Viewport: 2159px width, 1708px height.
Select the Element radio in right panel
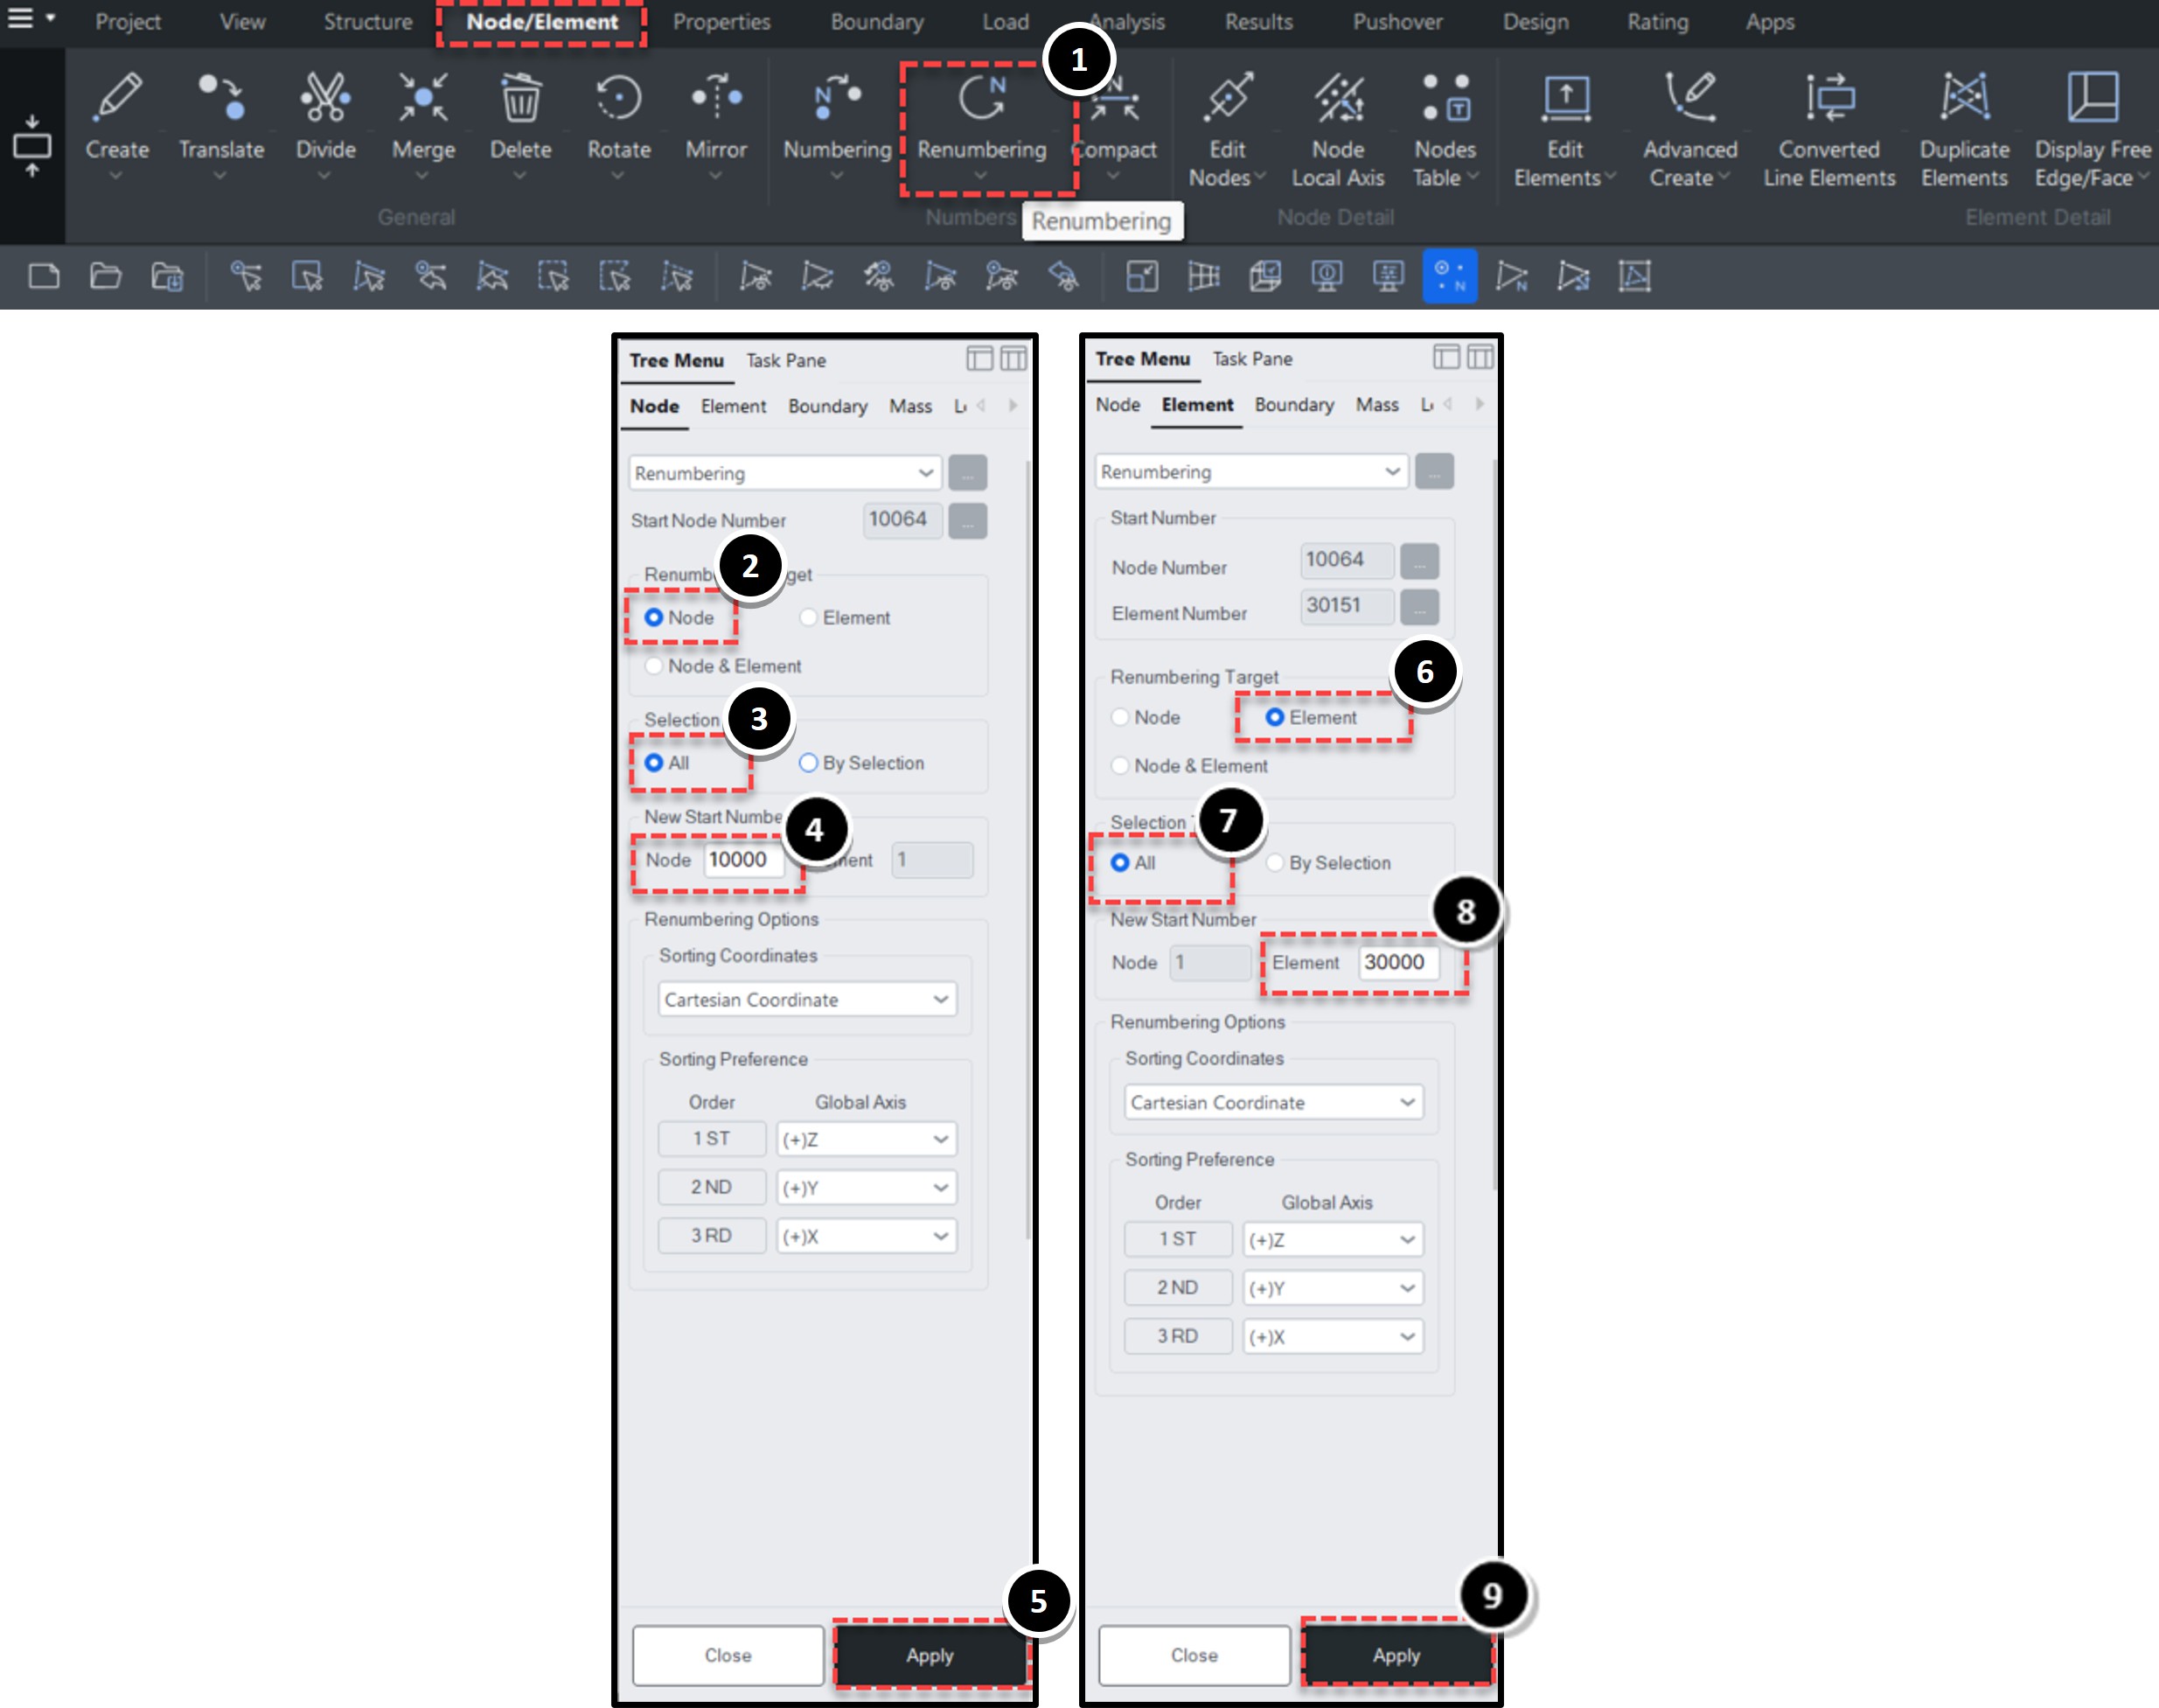click(x=1311, y=717)
